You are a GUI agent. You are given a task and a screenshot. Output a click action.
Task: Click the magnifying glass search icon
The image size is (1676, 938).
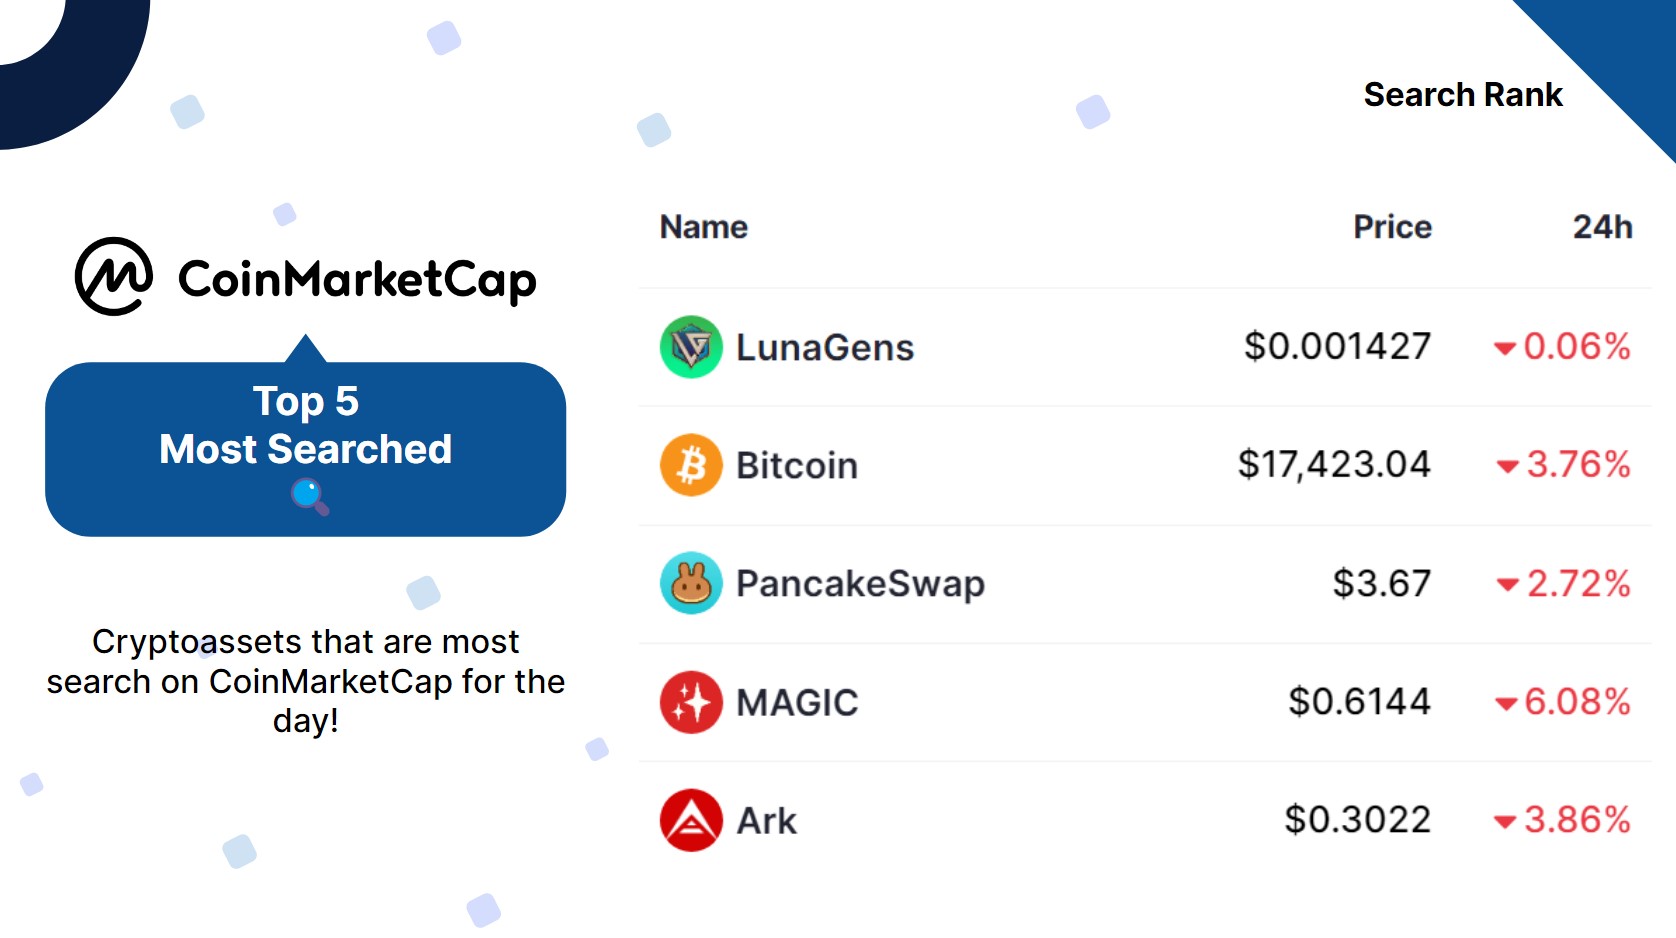pyautogui.click(x=309, y=496)
